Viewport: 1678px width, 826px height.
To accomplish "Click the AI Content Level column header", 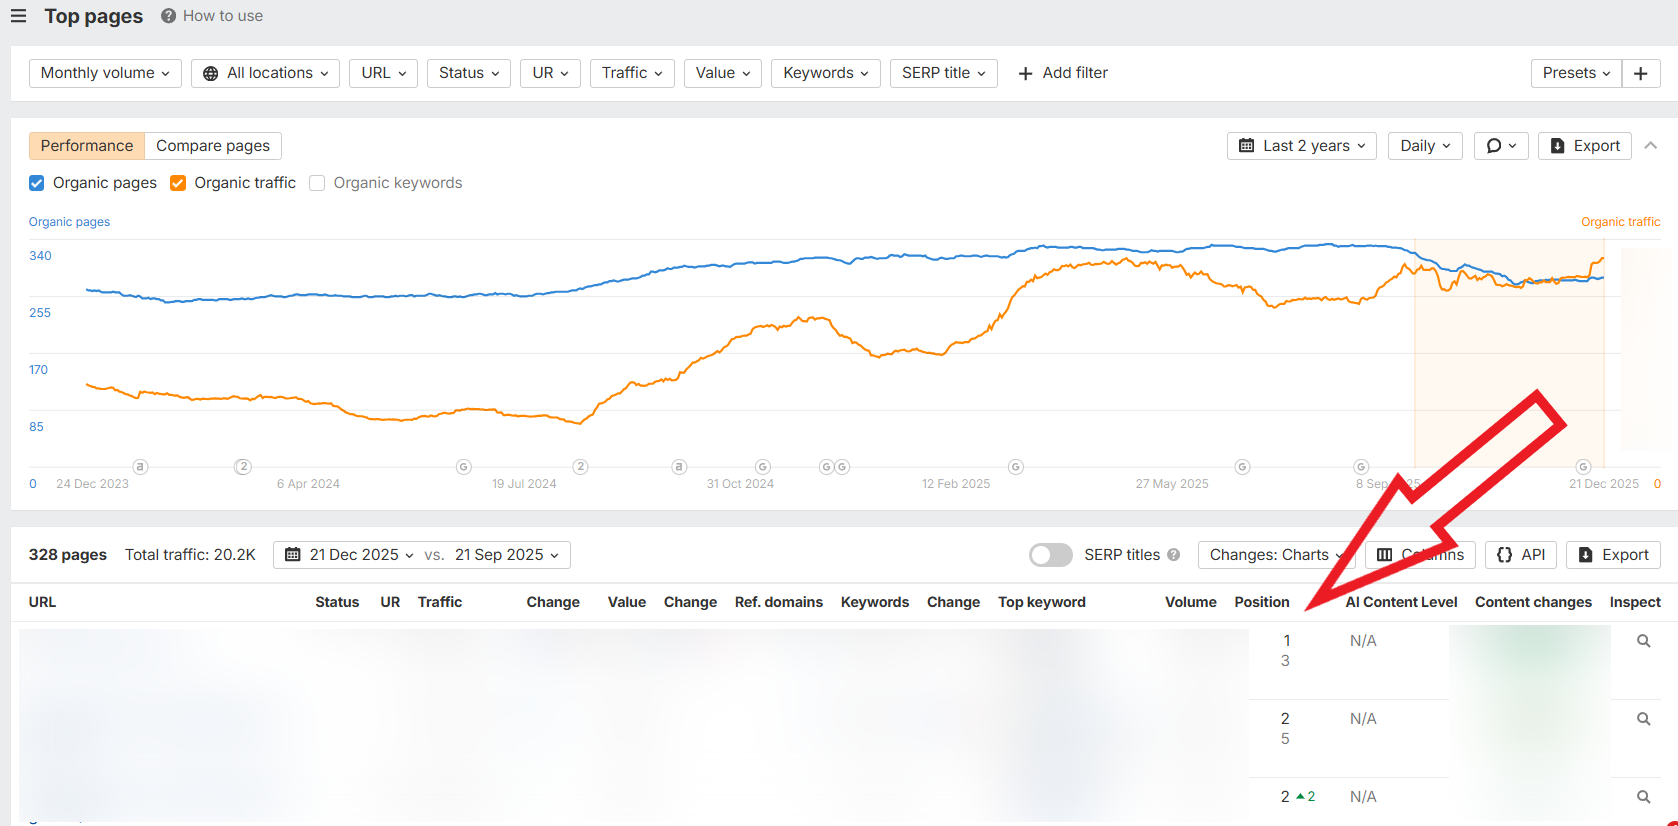I will tap(1401, 602).
